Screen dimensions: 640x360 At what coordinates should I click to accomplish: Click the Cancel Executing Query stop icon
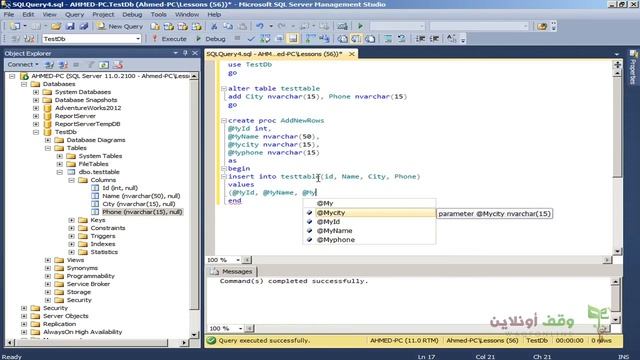237,39
